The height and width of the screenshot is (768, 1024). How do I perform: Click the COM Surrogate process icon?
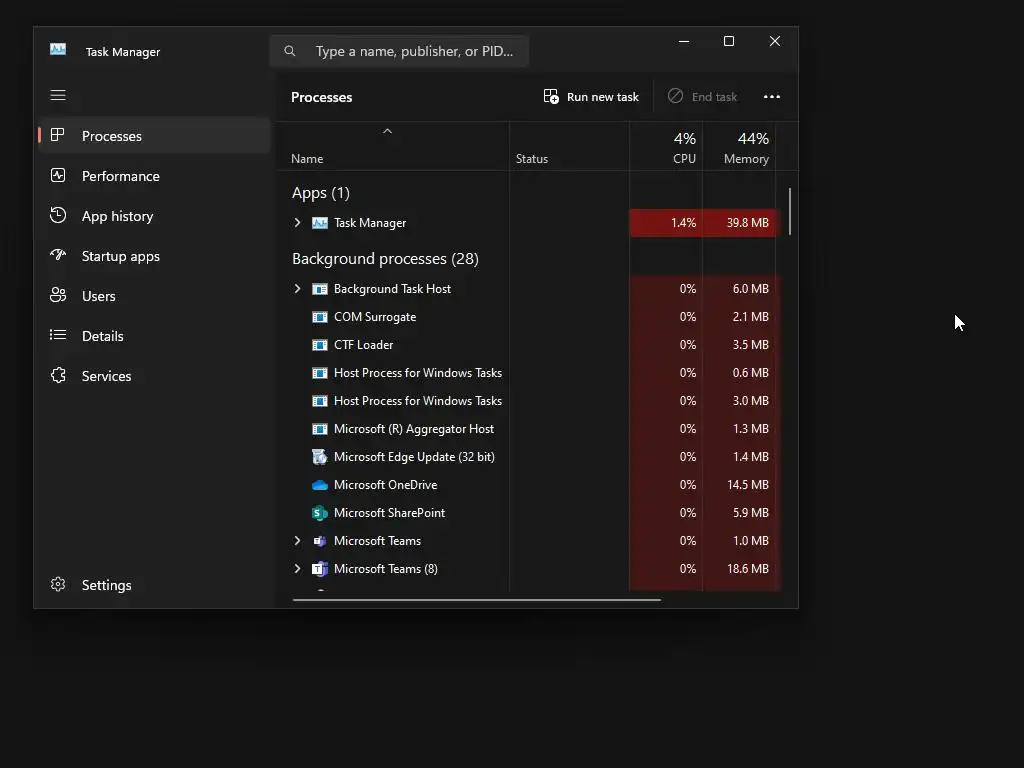(319, 317)
